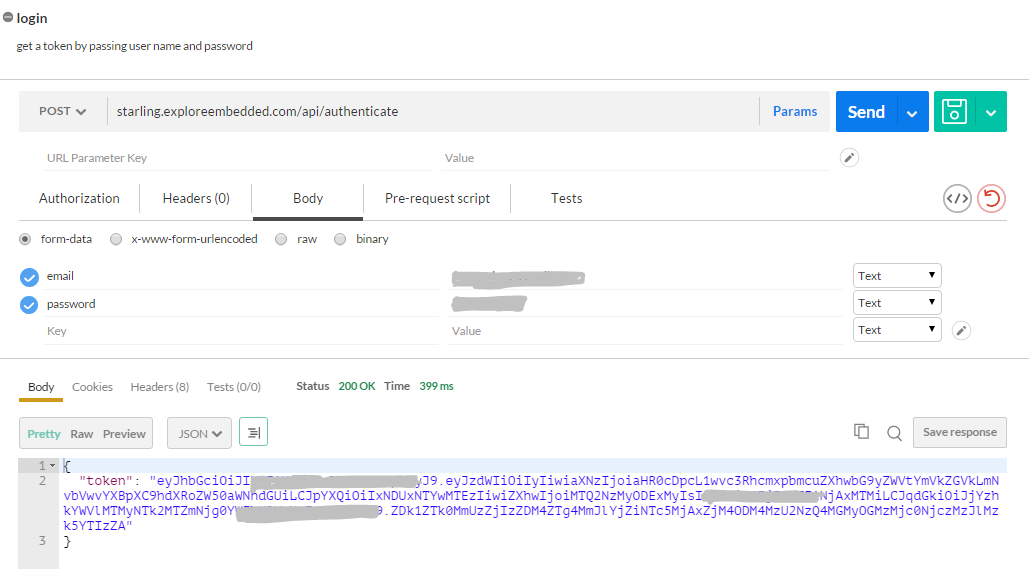Collapse the JSON object fold arrow
The height and width of the screenshot is (569, 1029).
click(52, 466)
